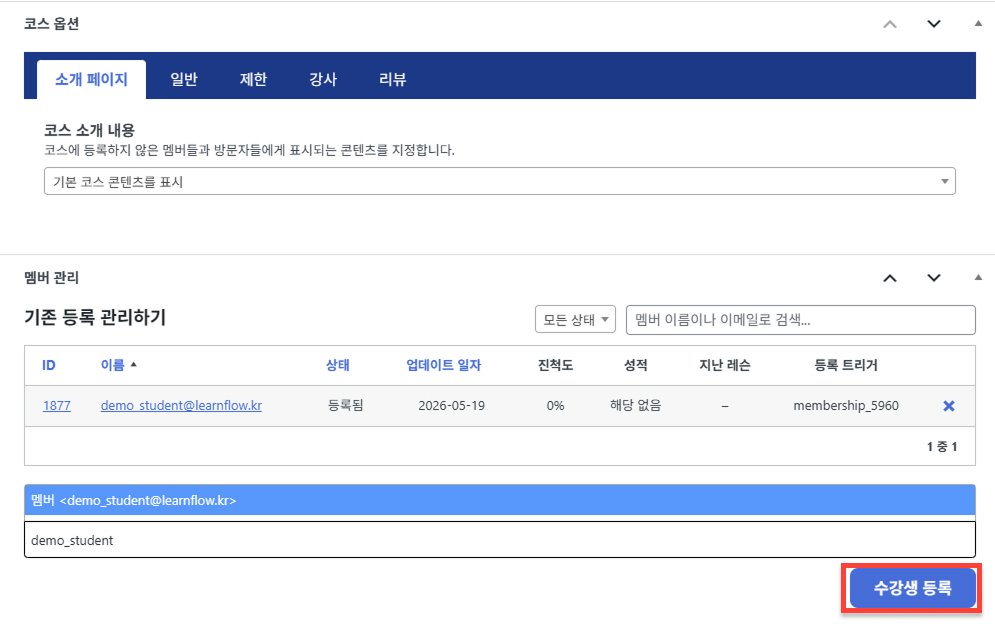Collapse the 코스 옵션 panel triangle
This screenshot has height=632, width=995.
[x=978, y=23]
